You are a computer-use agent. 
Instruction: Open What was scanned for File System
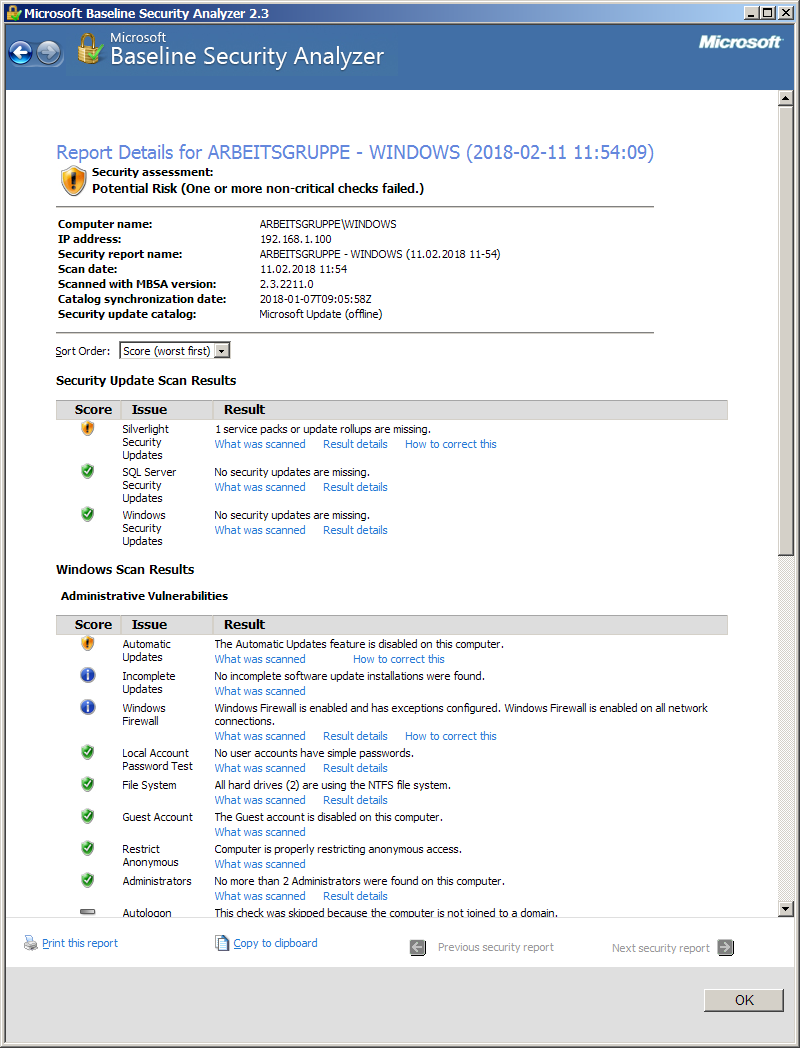tap(260, 800)
